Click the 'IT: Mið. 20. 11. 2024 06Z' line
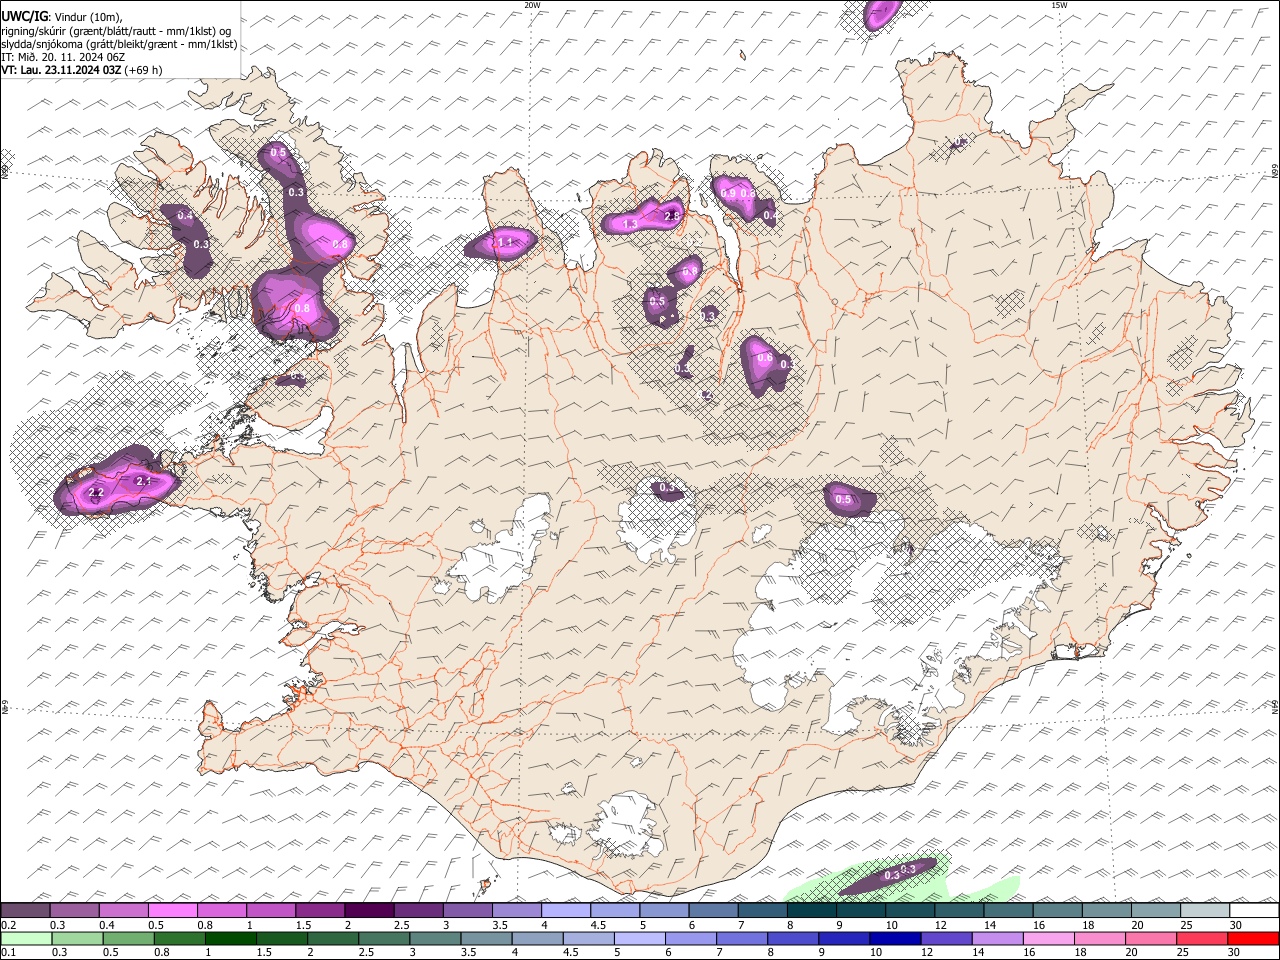Image resolution: width=1280 pixels, height=960 pixels. (x=63, y=57)
